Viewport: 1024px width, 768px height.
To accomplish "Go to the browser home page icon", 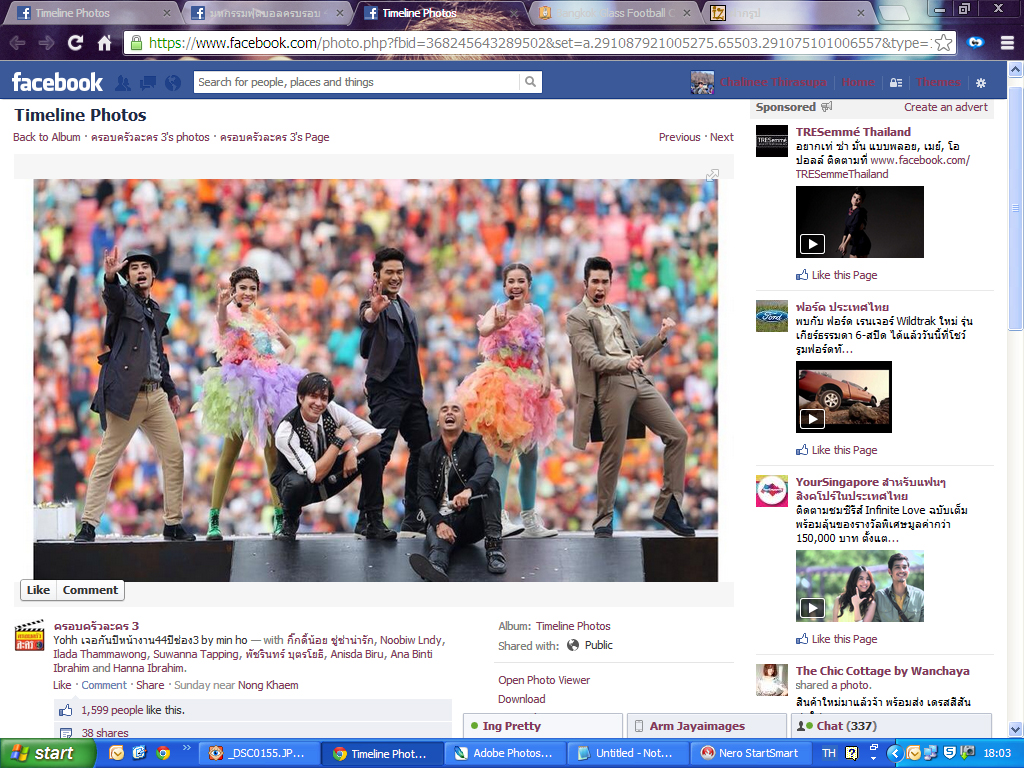I will click(104, 43).
